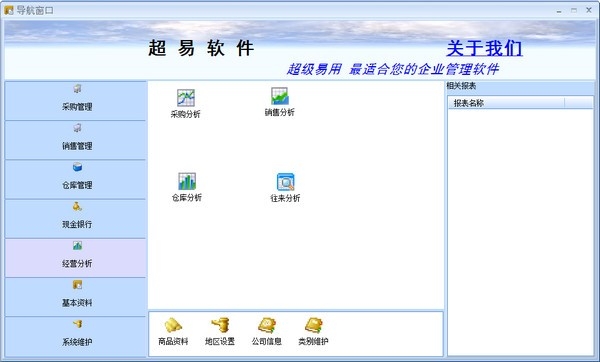The width and height of the screenshot is (600, 362).
Task: Click the 报表名称 column header
Action: pyautogui.click(x=506, y=103)
